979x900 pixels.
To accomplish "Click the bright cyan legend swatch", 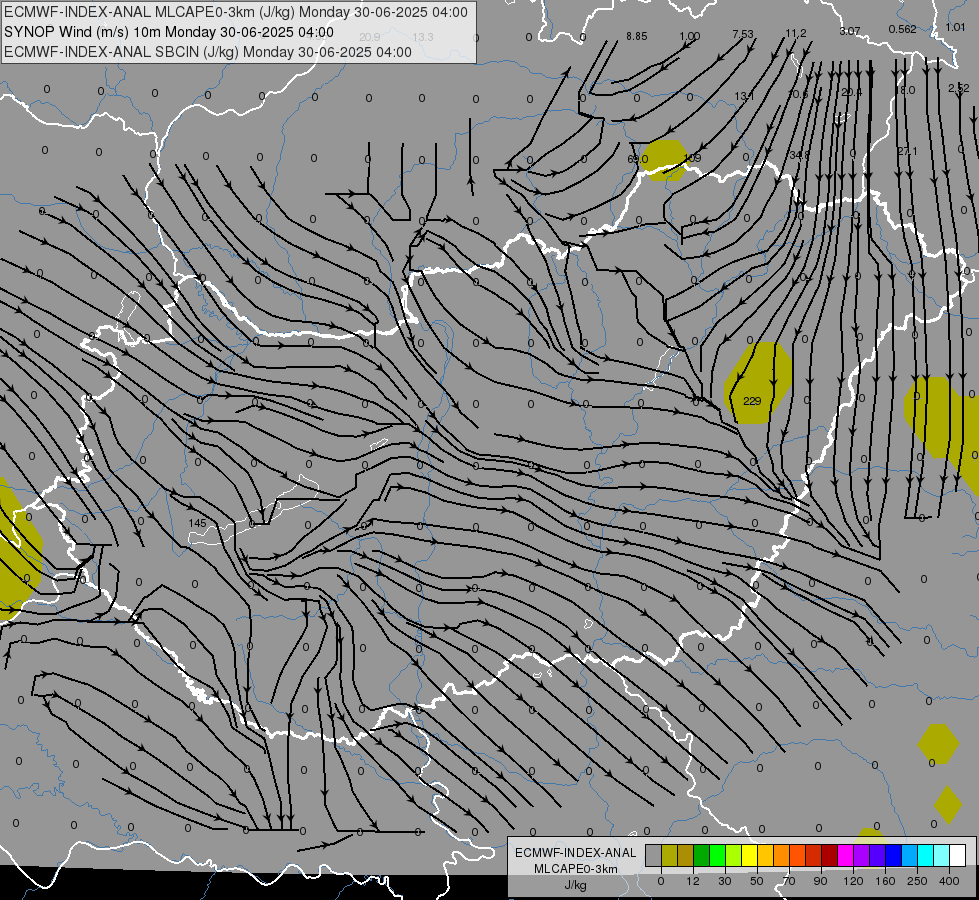I will tap(926, 856).
